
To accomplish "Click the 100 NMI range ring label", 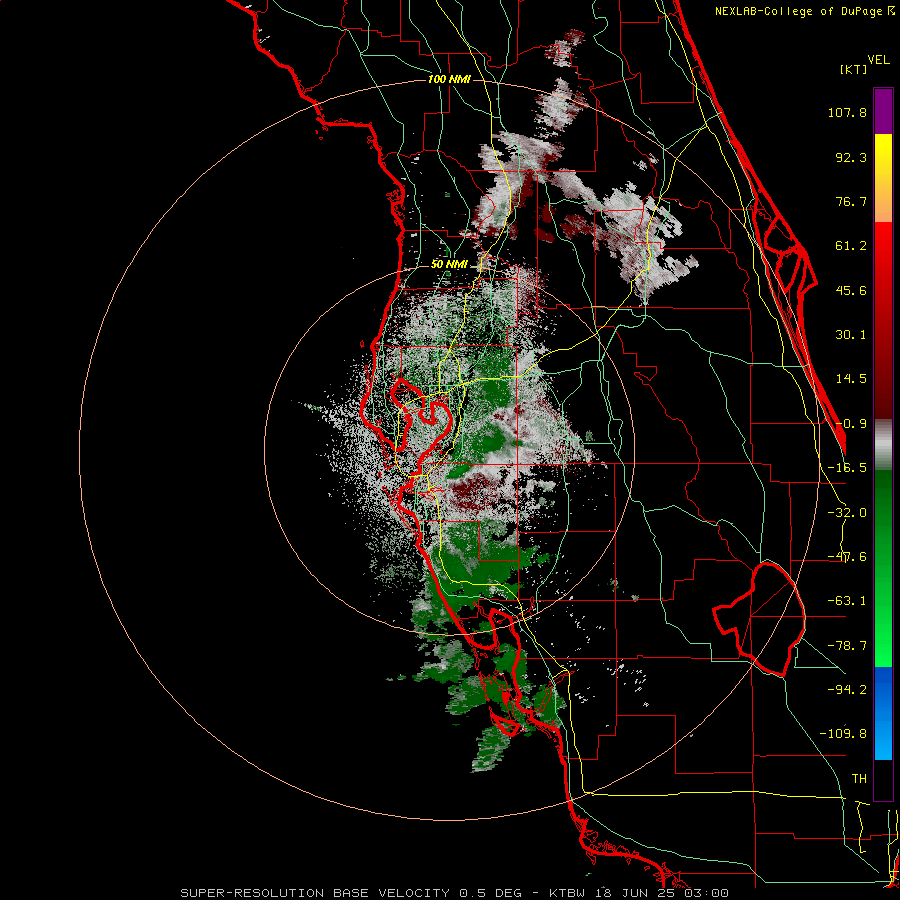I will (449, 79).
